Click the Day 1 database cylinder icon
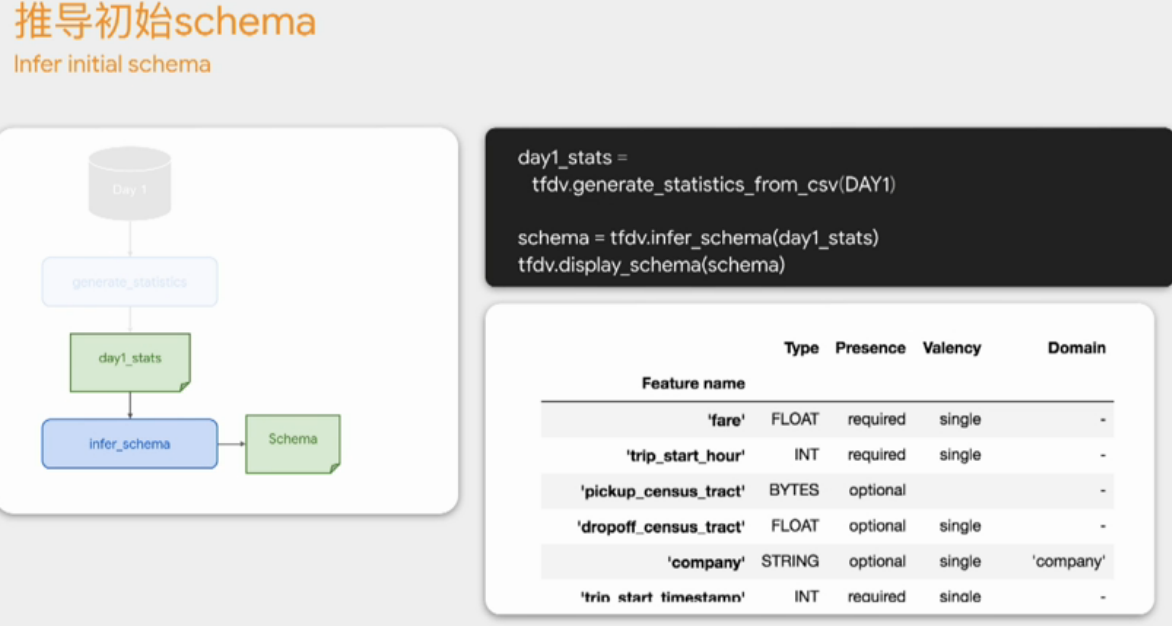The image size is (1172, 626). click(x=130, y=184)
